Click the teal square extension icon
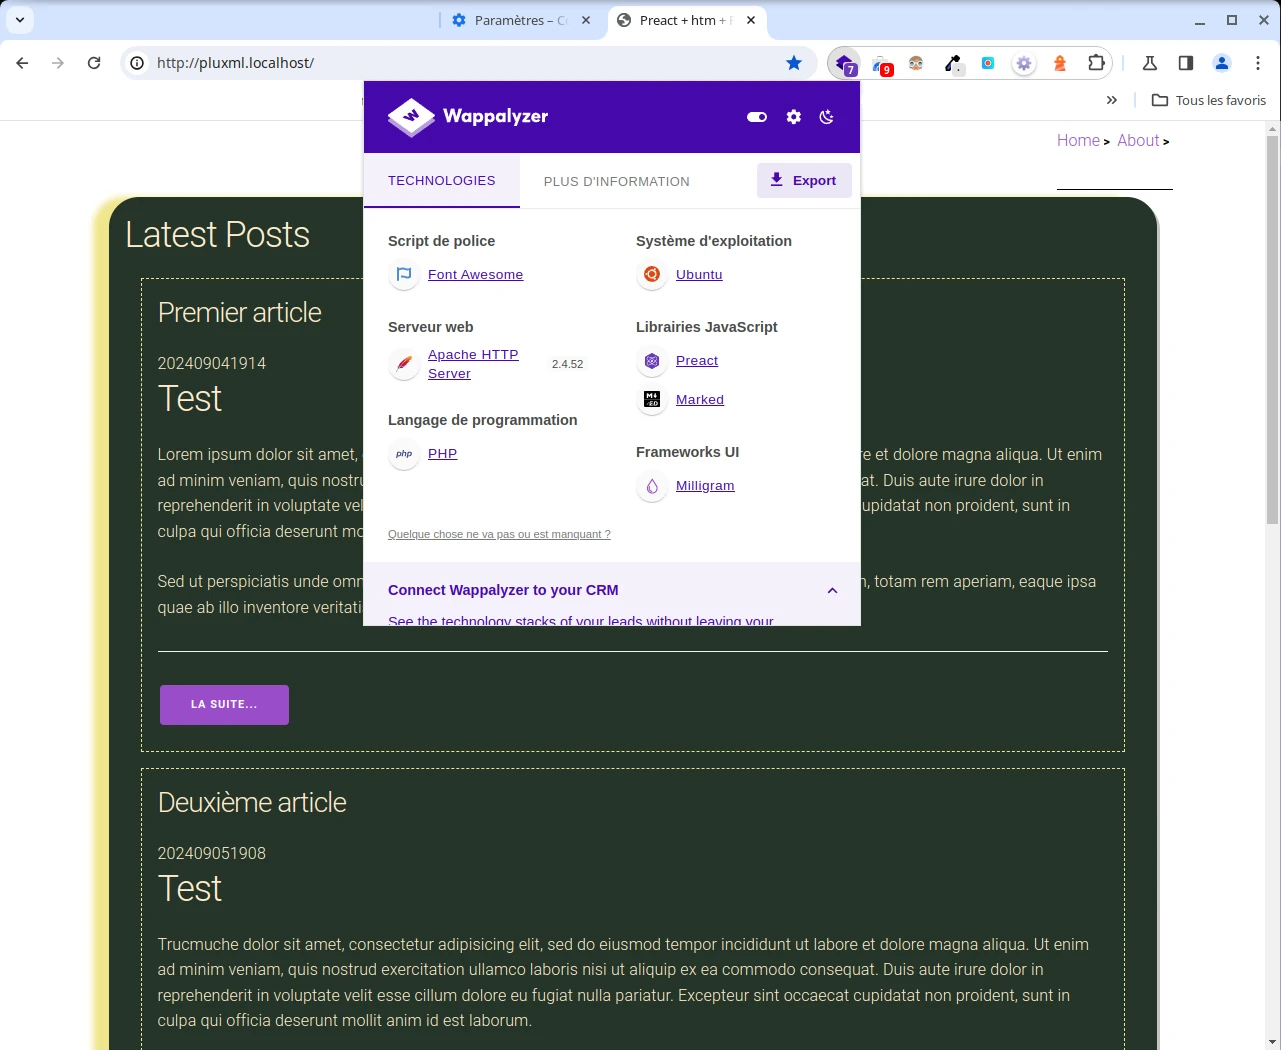The width and height of the screenshot is (1281, 1050). [x=988, y=63]
